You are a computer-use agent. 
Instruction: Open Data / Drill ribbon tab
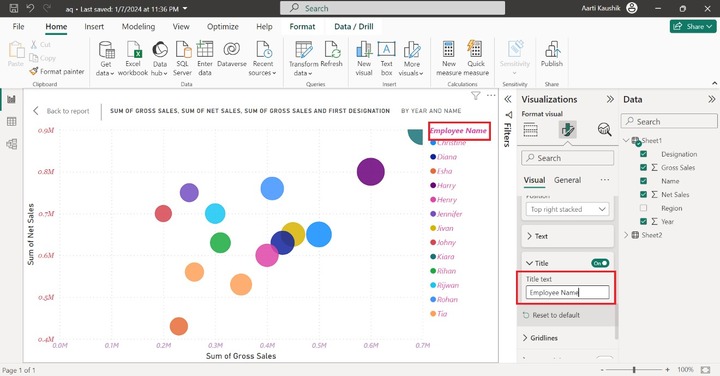pos(354,27)
